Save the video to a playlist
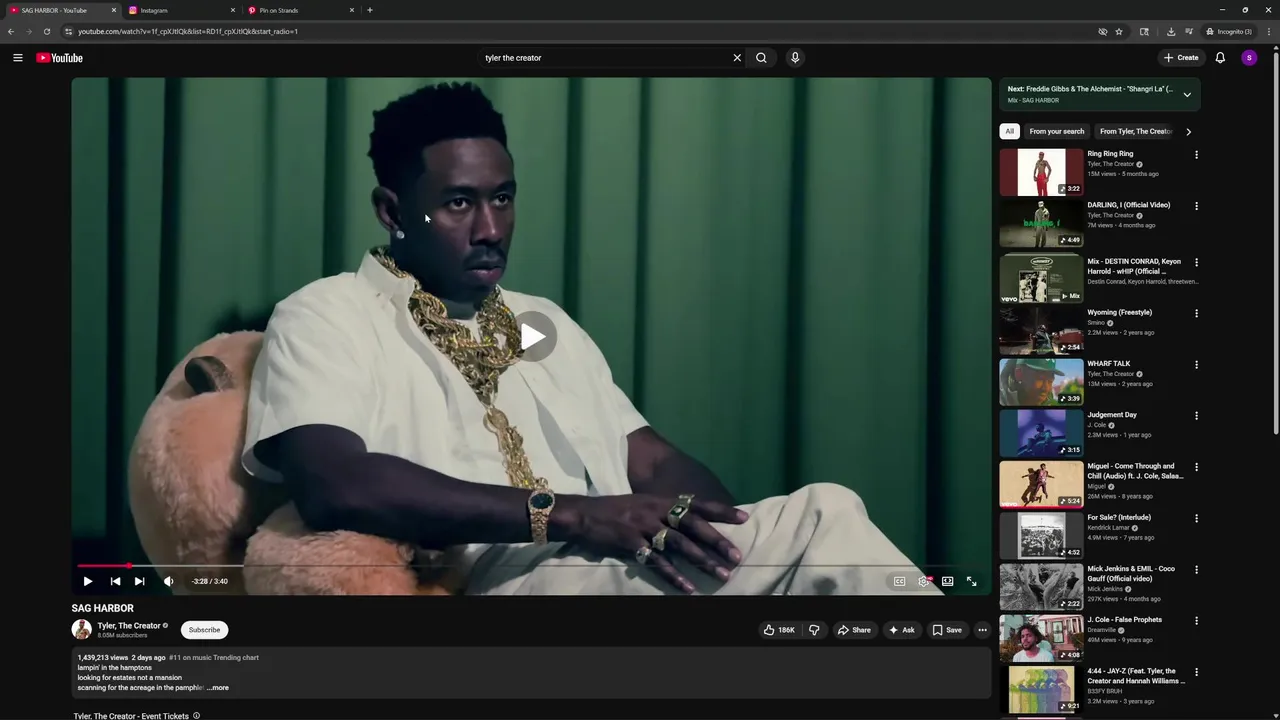 click(947, 630)
